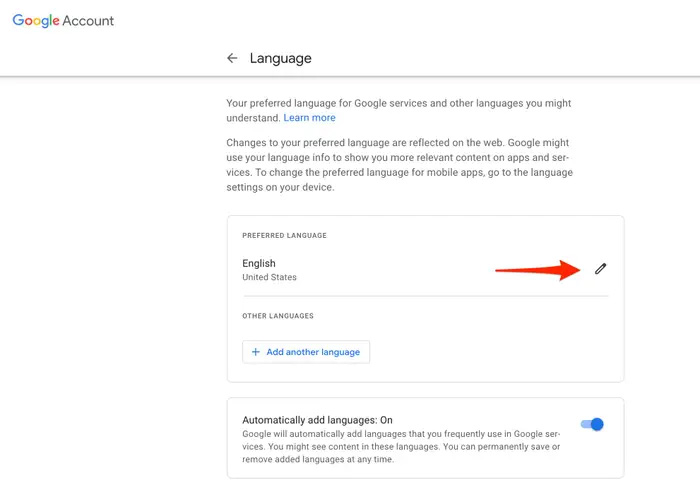Edit preferred language with pencil icon
This screenshot has width=700, height=499.
(x=600, y=269)
